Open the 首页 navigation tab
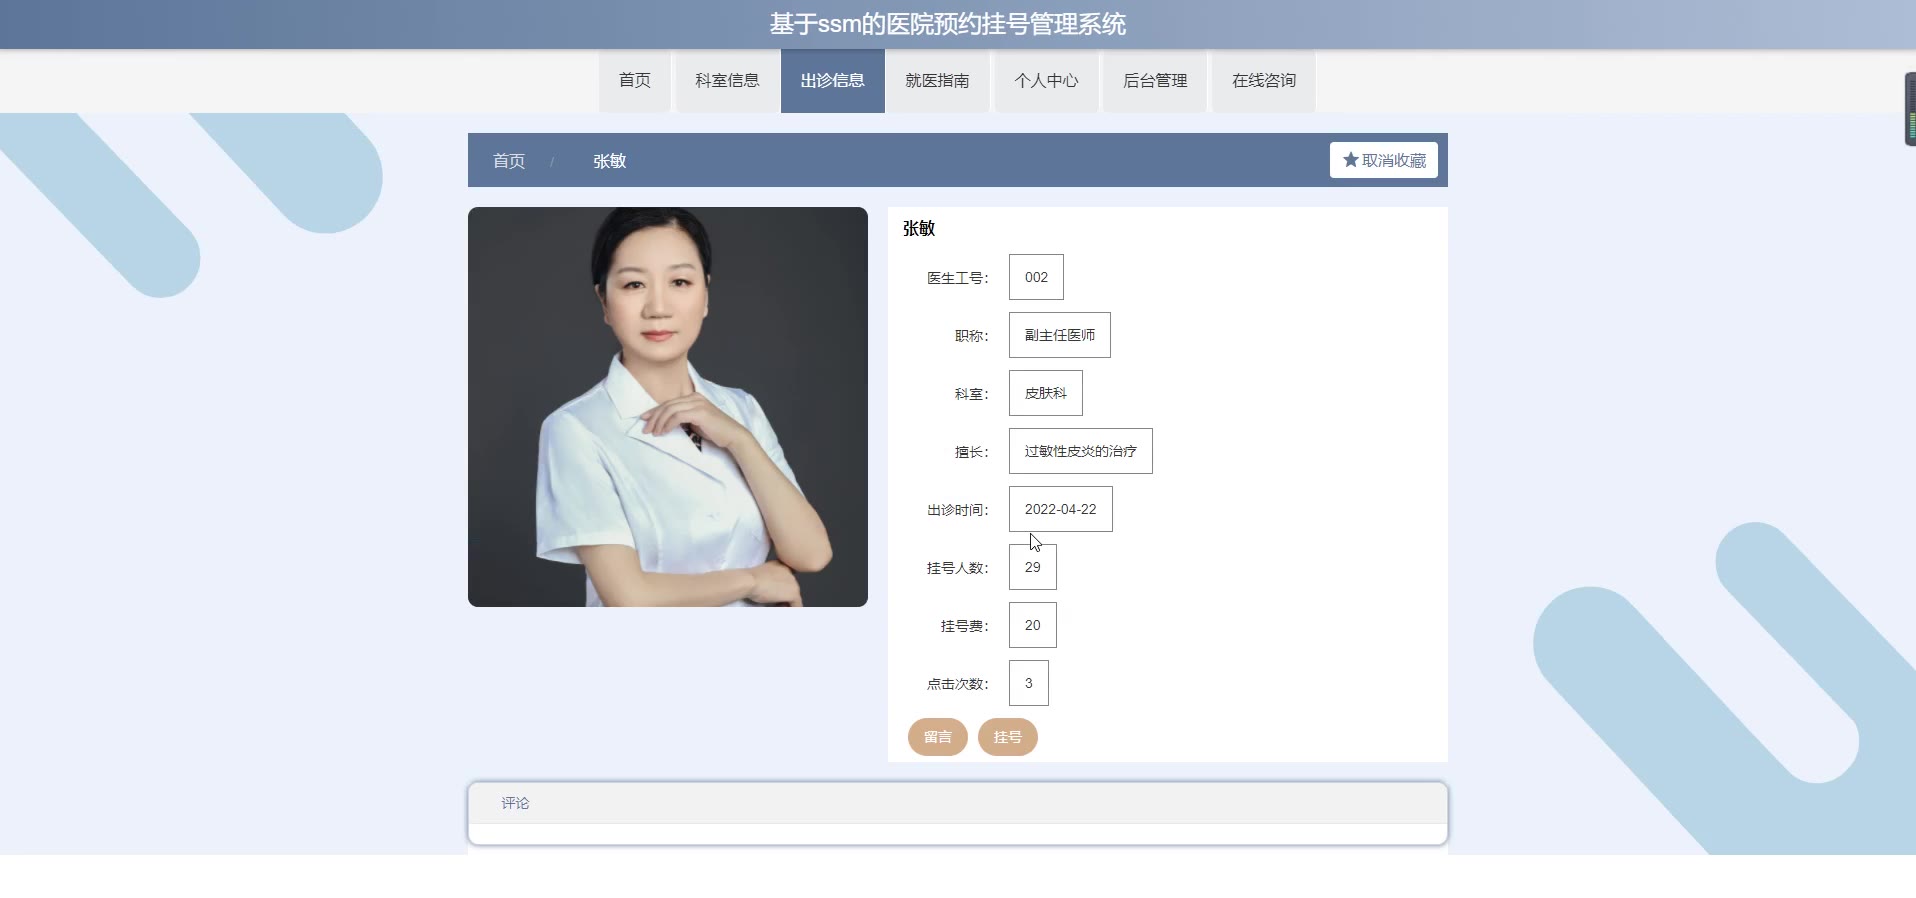This screenshot has height=898, width=1916. [635, 81]
